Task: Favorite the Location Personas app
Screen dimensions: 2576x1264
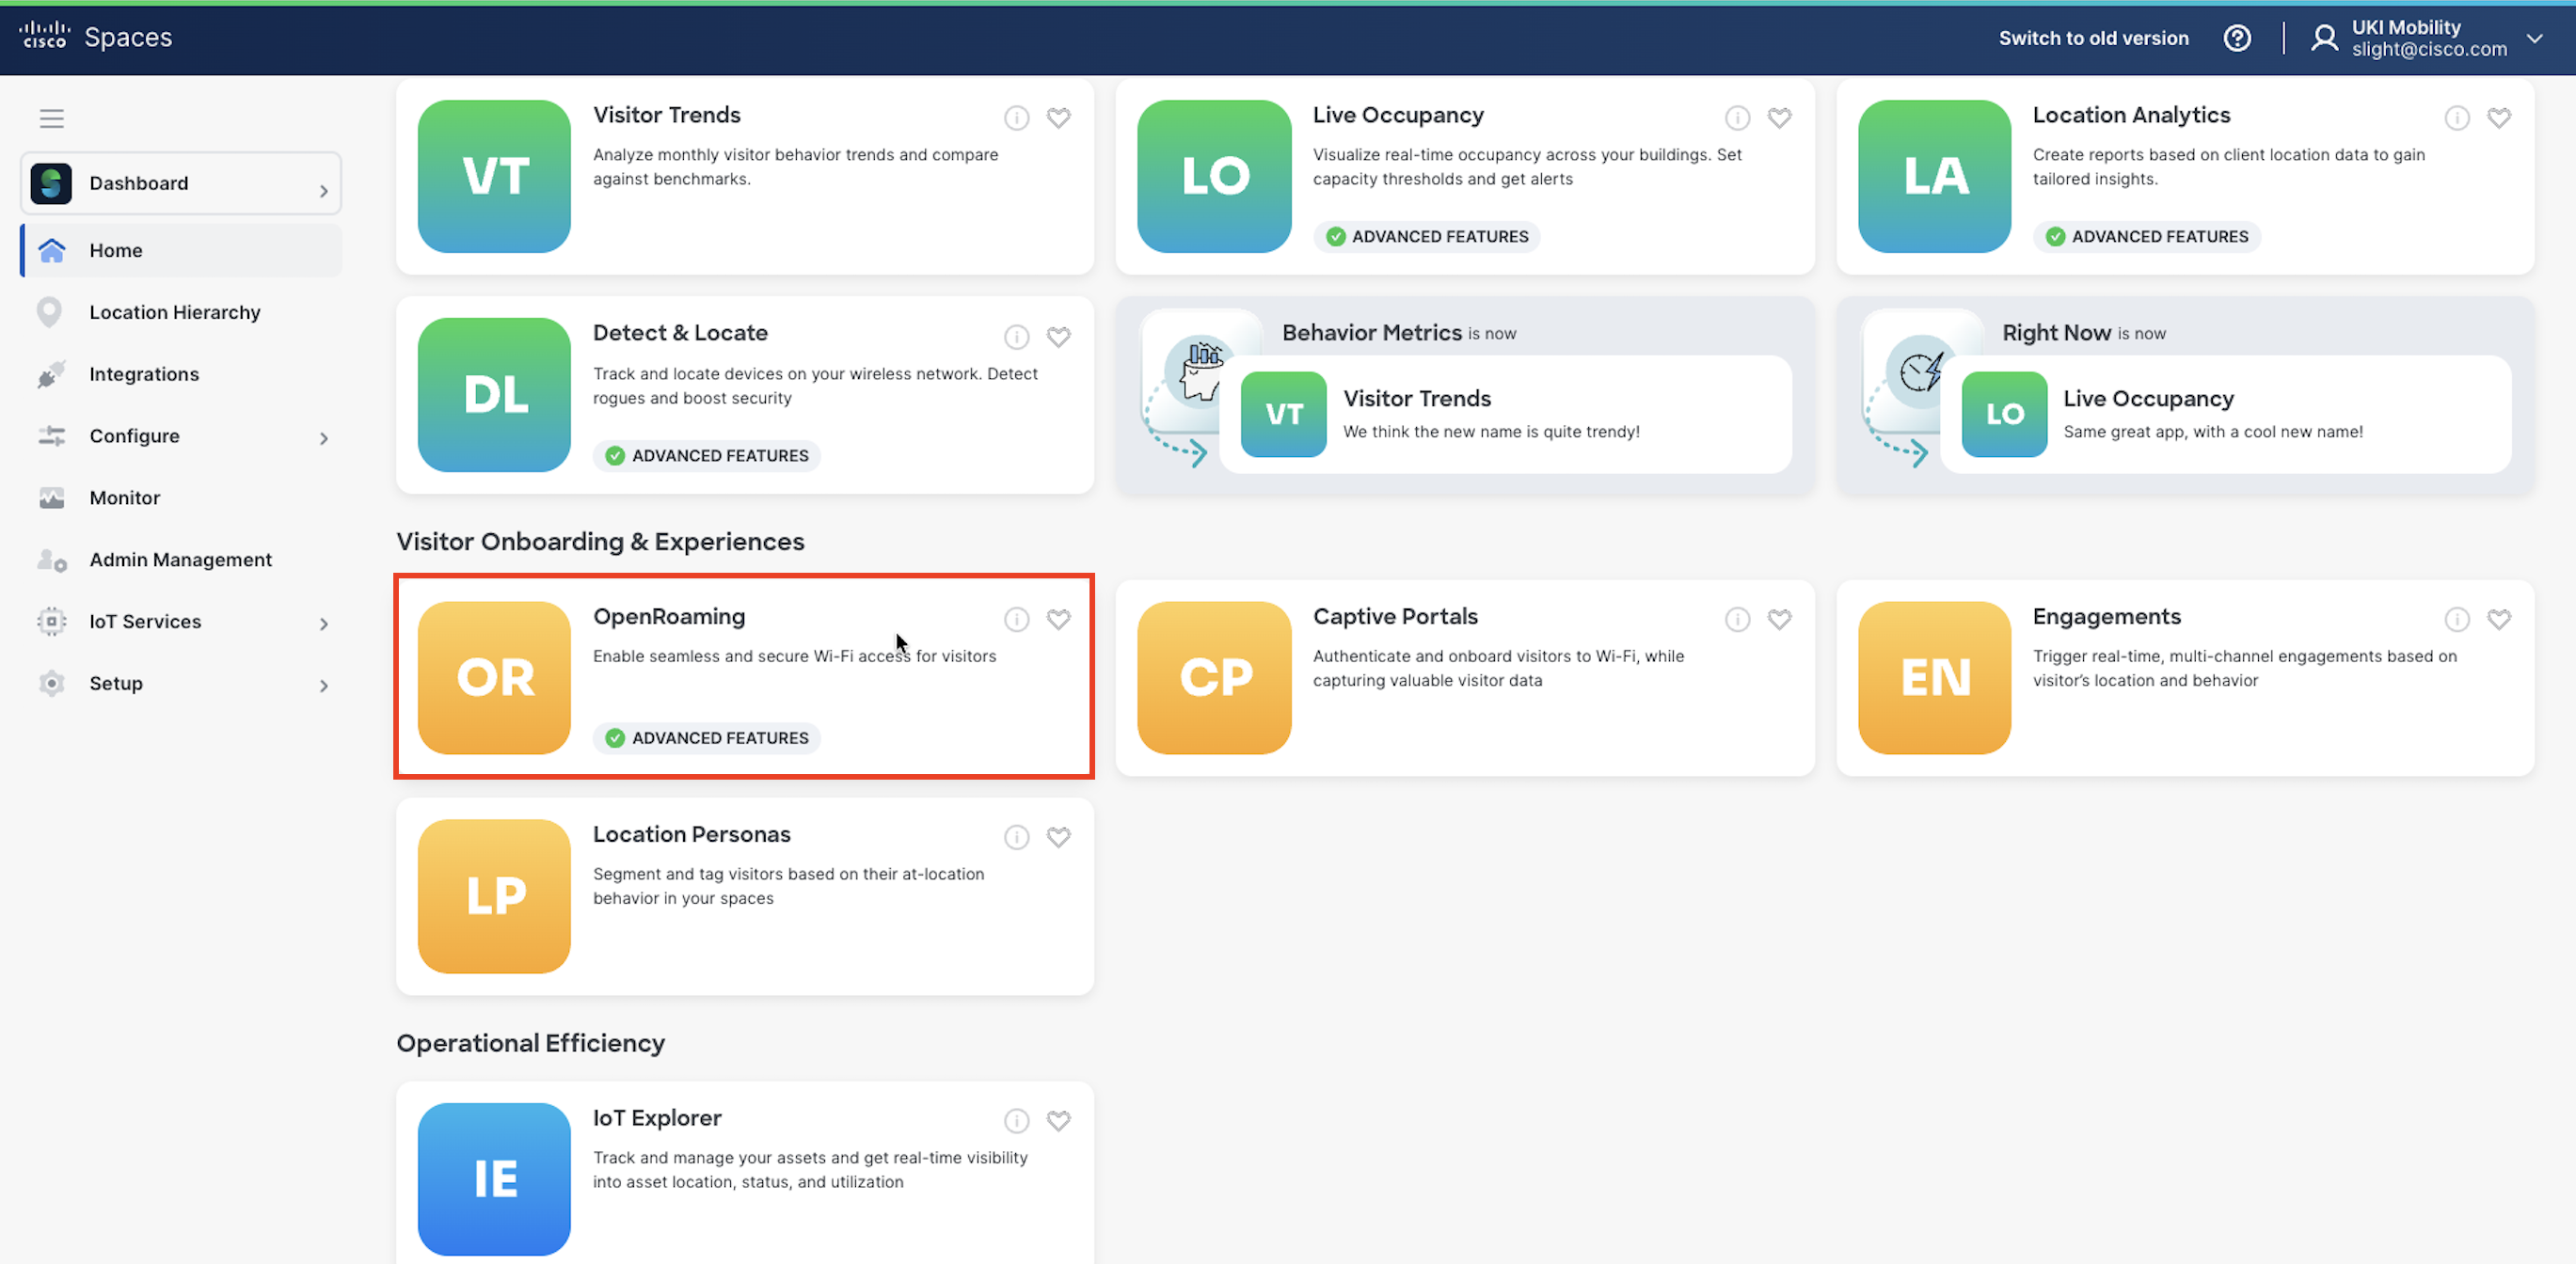Action: click(1058, 837)
